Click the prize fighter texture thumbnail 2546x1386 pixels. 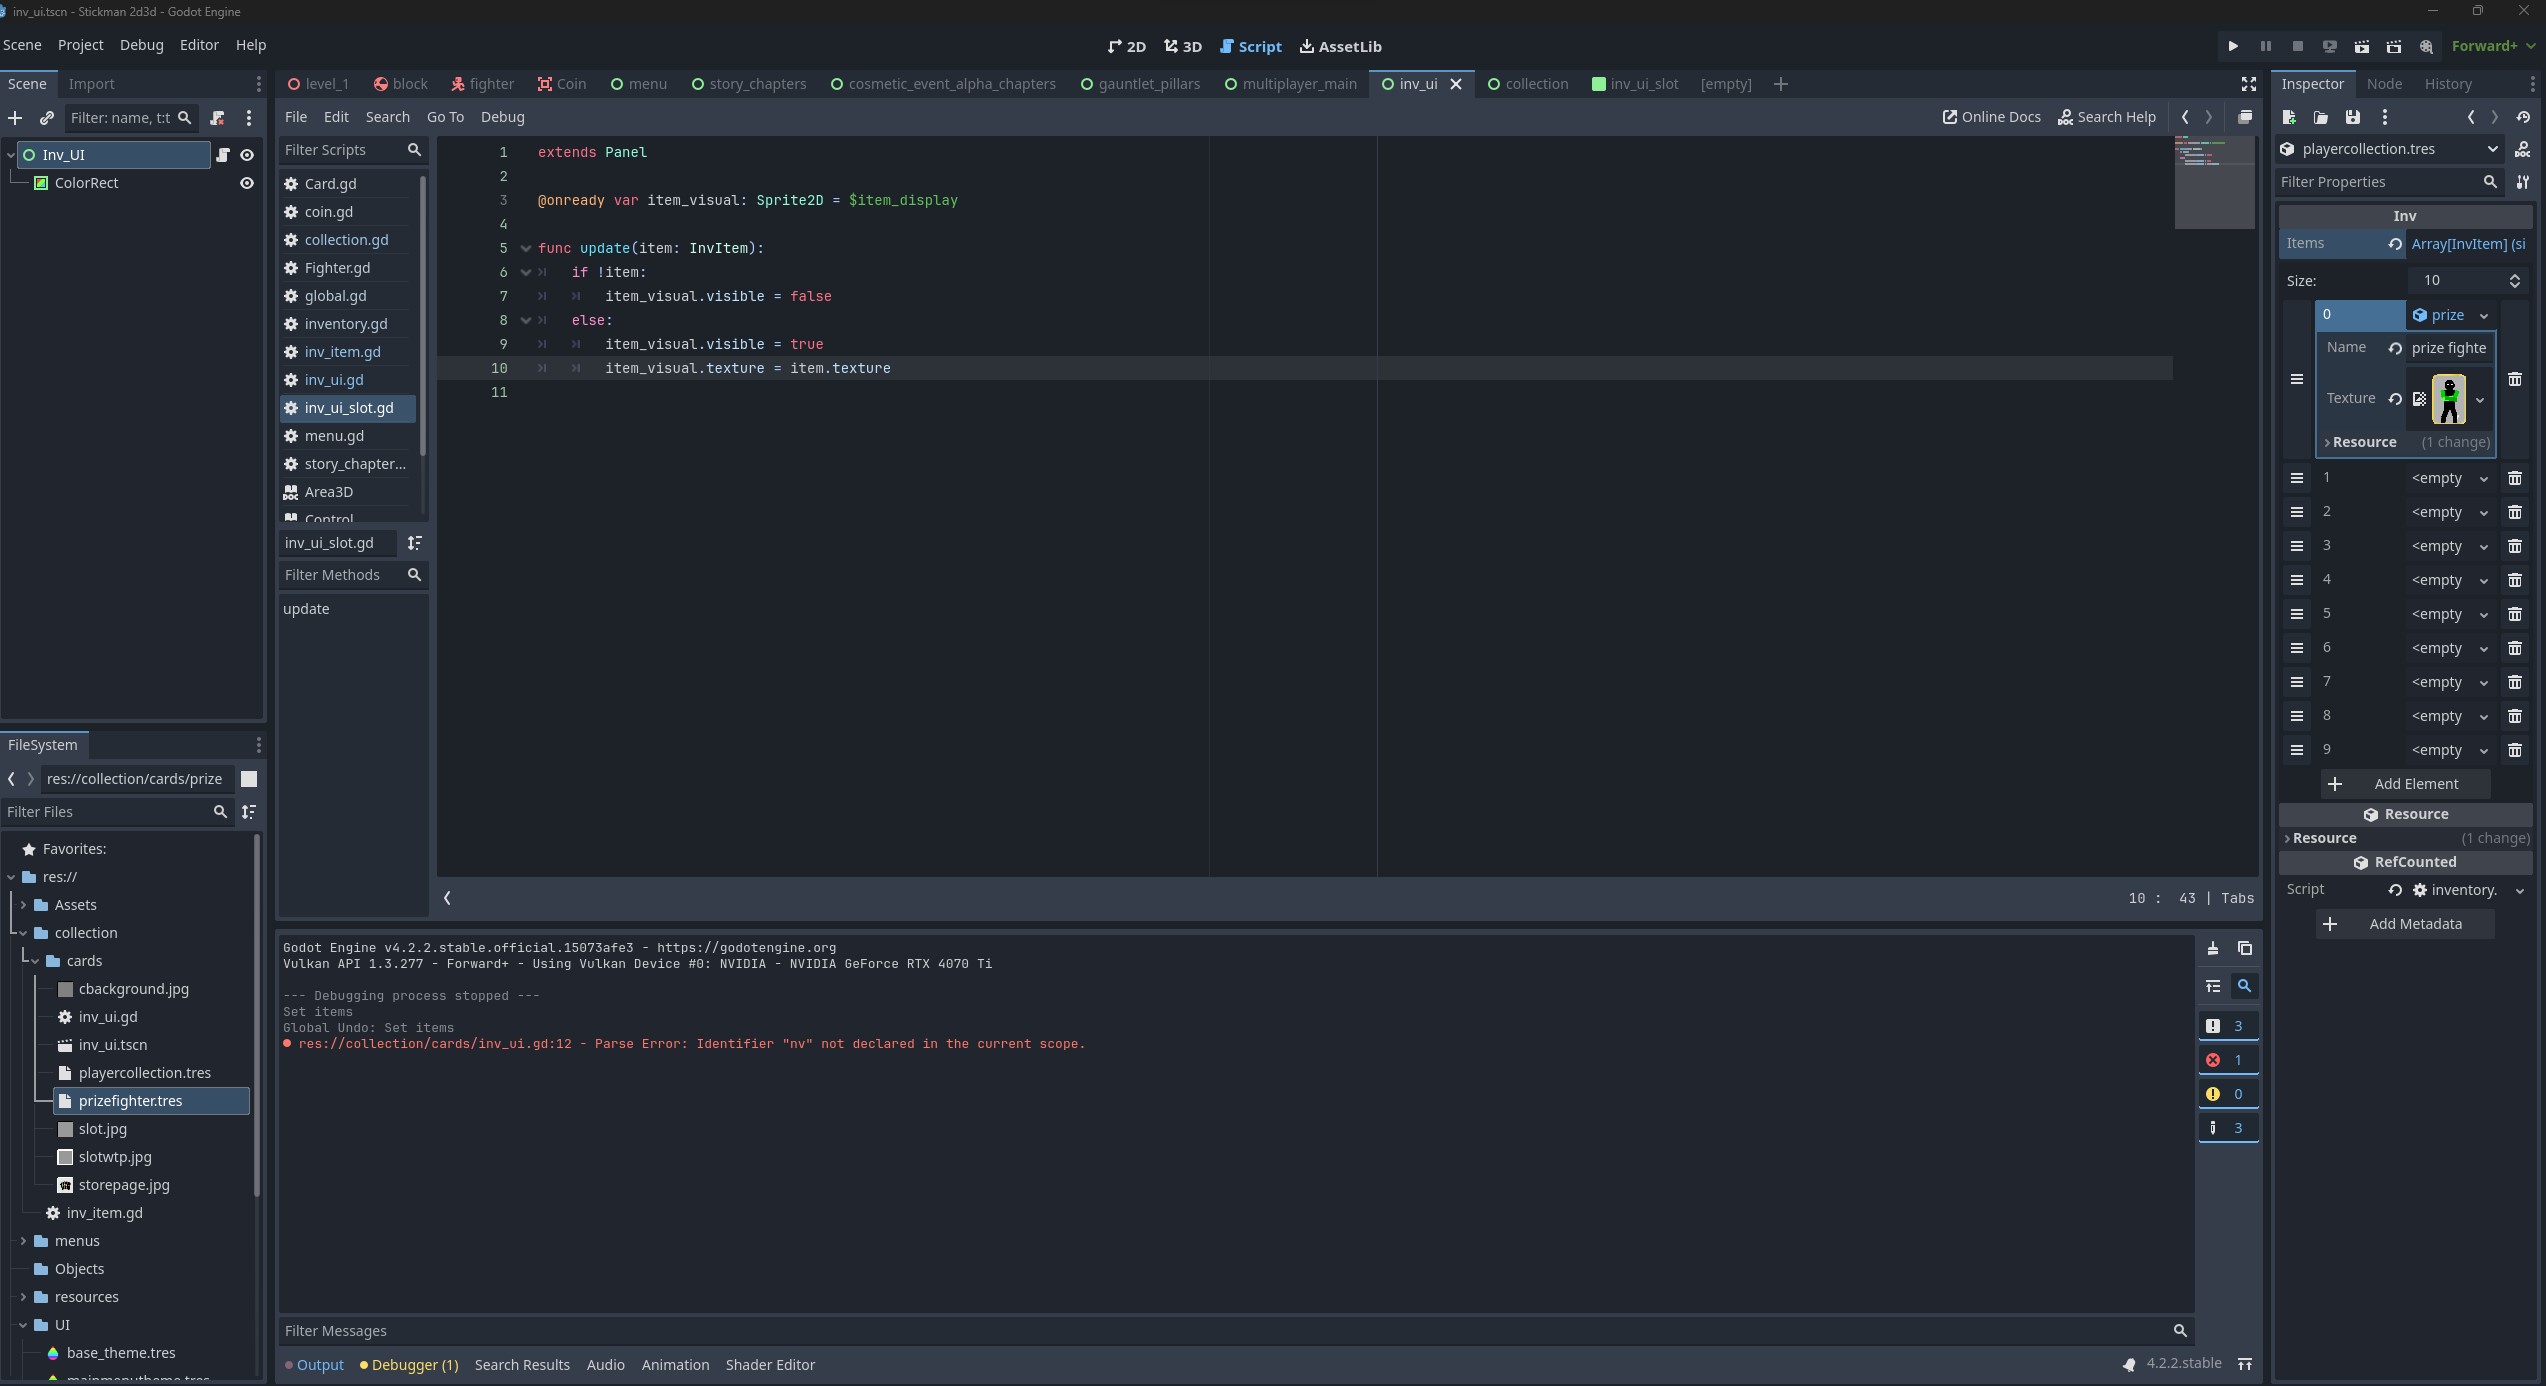point(2448,399)
